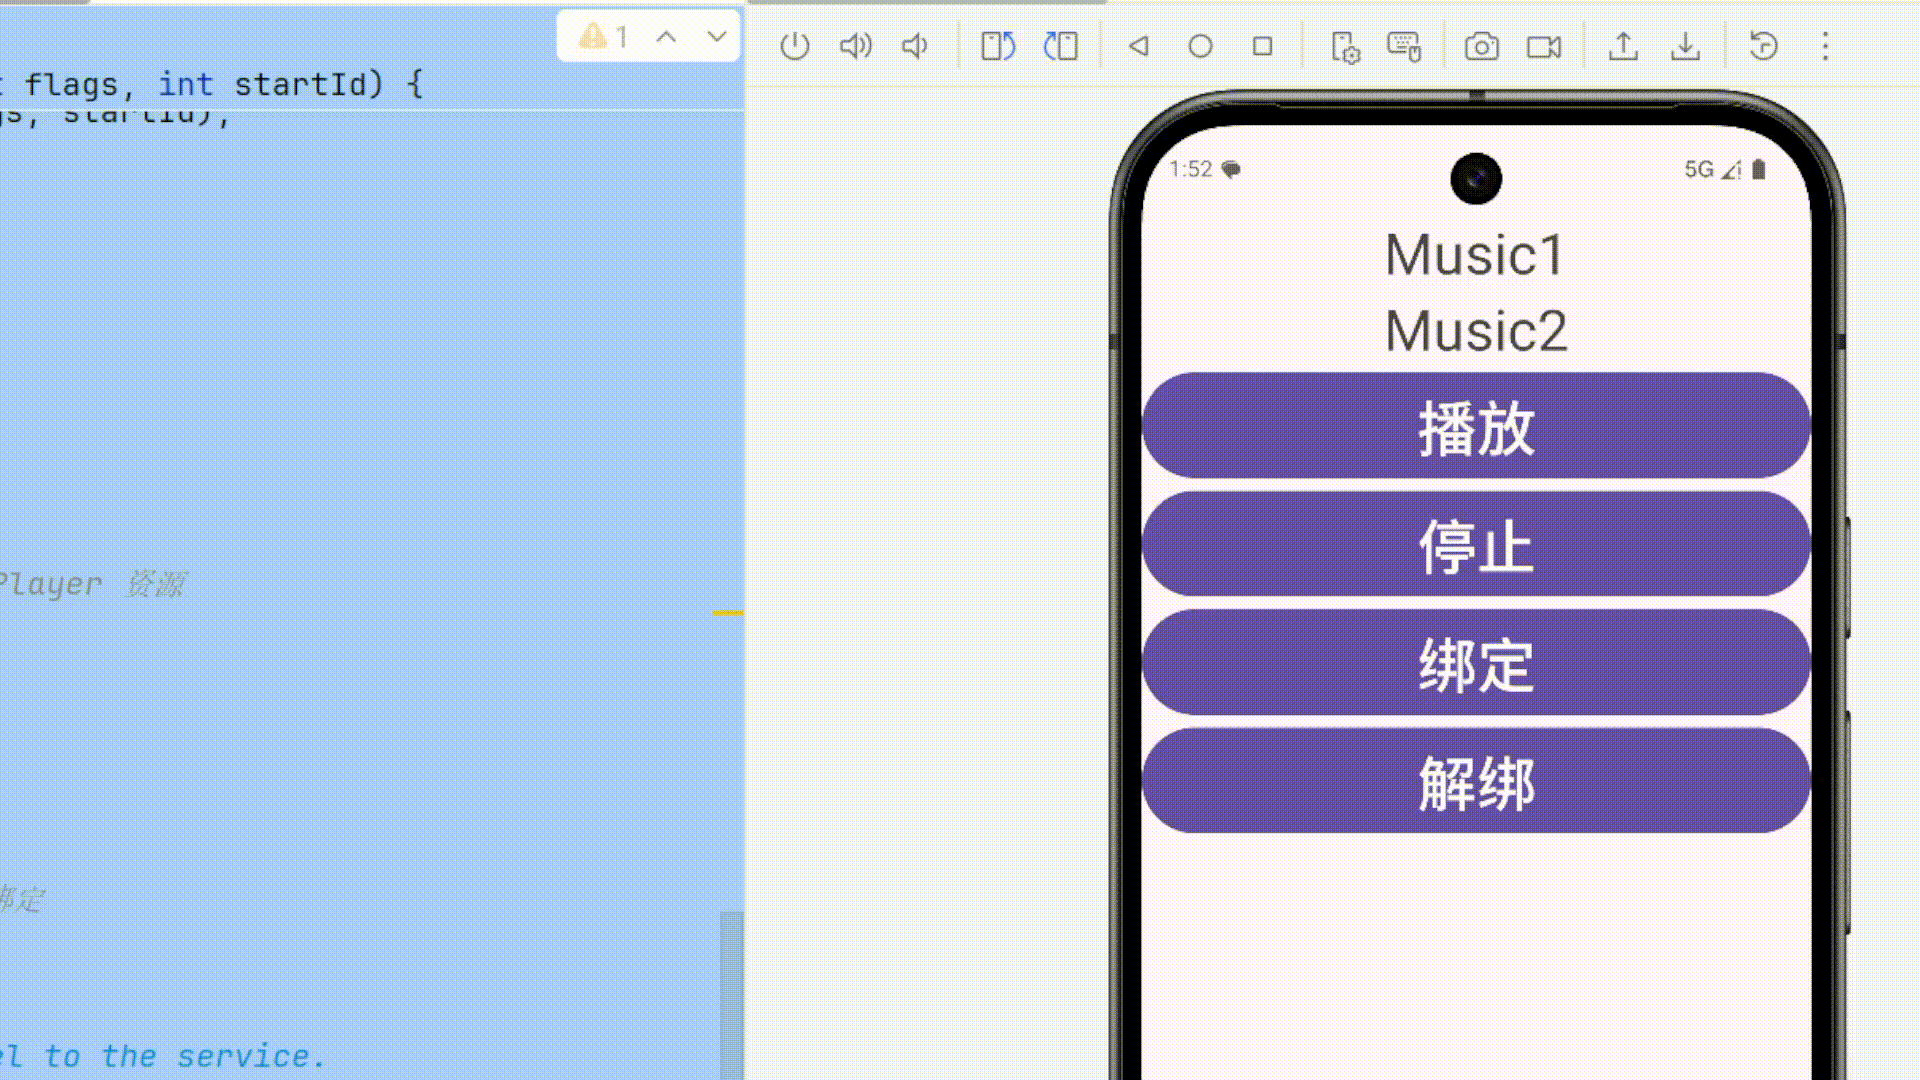1920x1080 pixels.
Task: Rotate the device counterclockwise
Action: point(997,46)
